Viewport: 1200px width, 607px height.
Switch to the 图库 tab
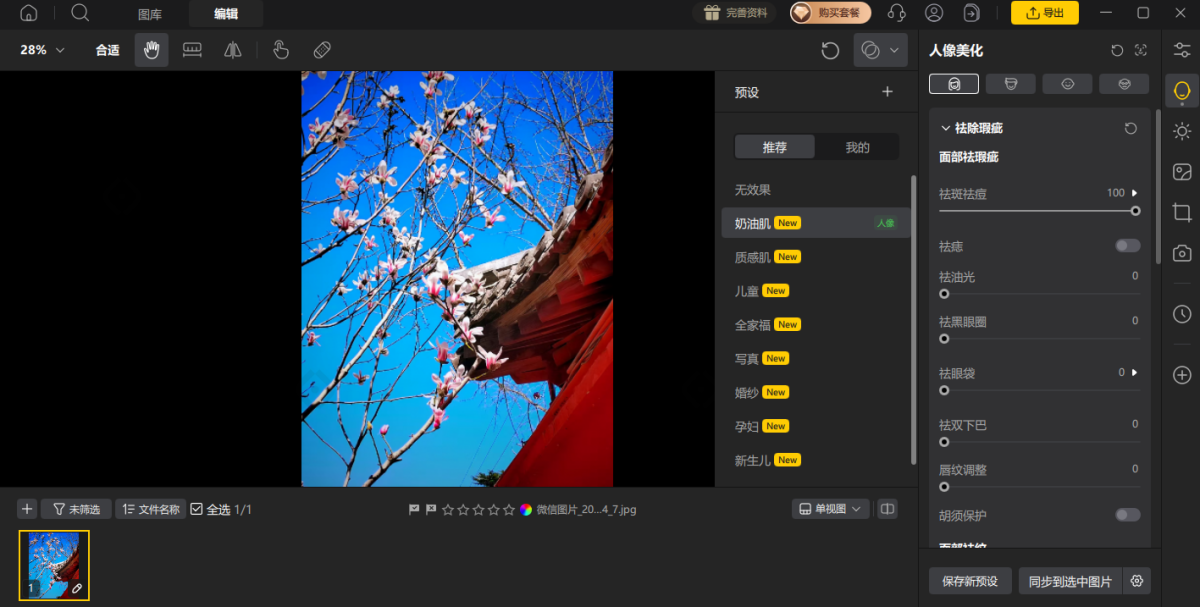[x=150, y=14]
